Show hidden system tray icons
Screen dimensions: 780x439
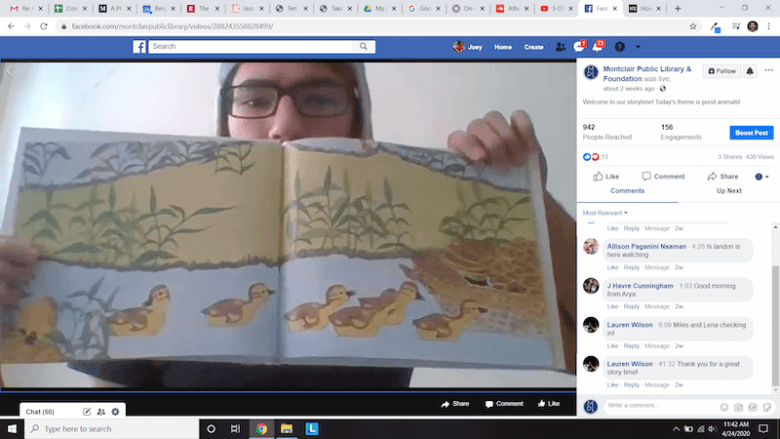pos(676,429)
